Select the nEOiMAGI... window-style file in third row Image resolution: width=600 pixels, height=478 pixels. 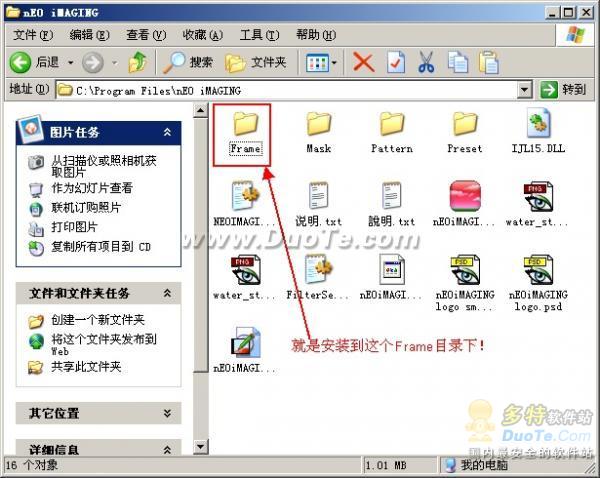[392, 269]
